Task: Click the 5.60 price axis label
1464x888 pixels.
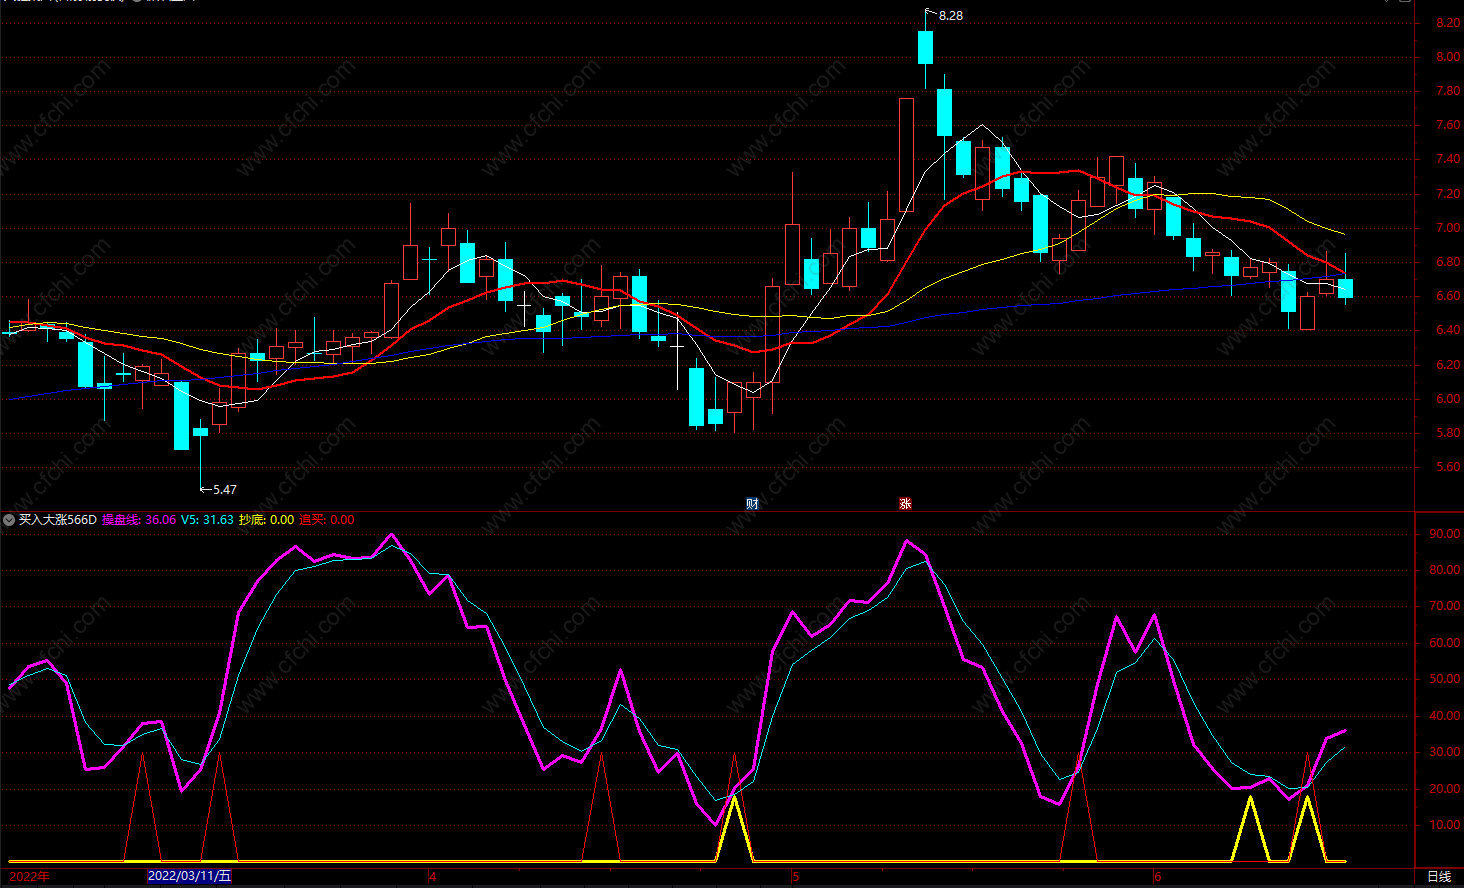Action: (x=1447, y=467)
